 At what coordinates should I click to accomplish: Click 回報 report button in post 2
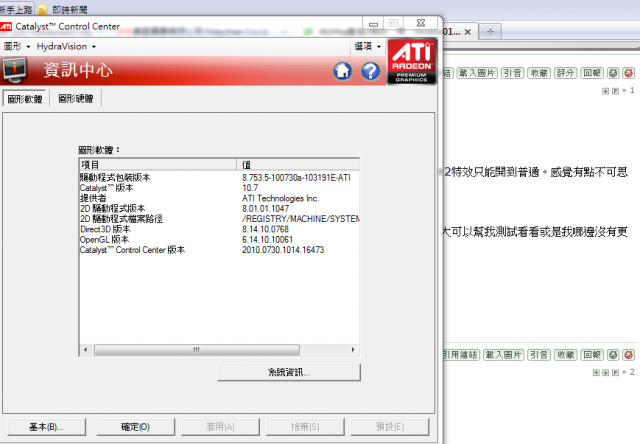pyautogui.click(x=592, y=355)
